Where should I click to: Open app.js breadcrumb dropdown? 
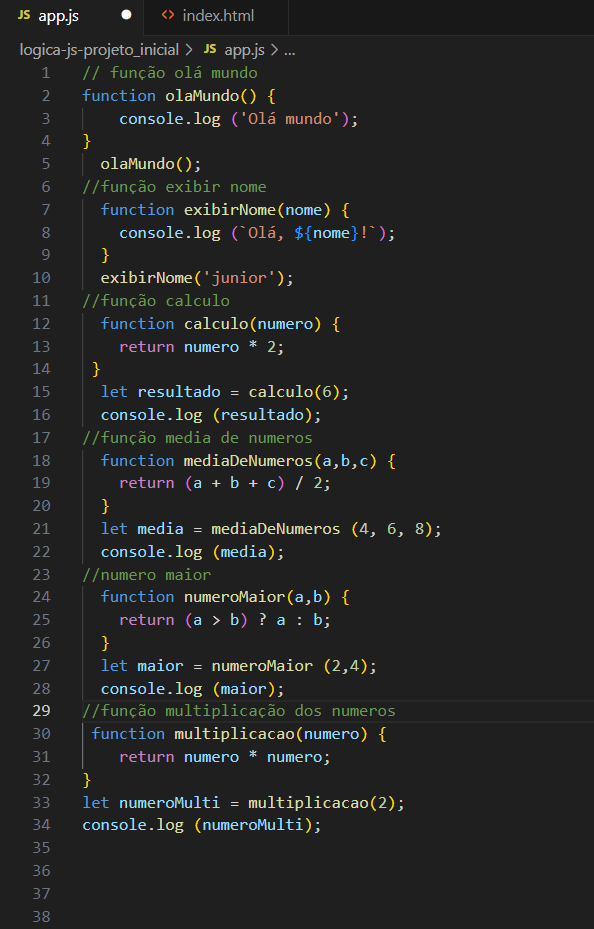(x=244, y=50)
